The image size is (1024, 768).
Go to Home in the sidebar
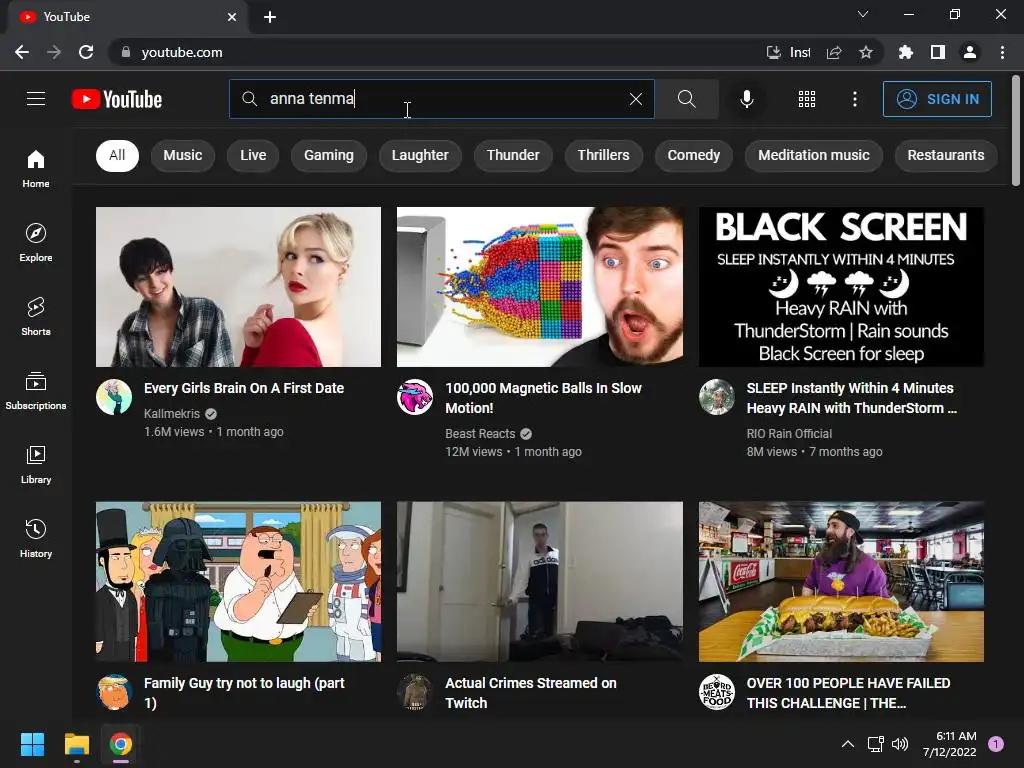point(36,169)
